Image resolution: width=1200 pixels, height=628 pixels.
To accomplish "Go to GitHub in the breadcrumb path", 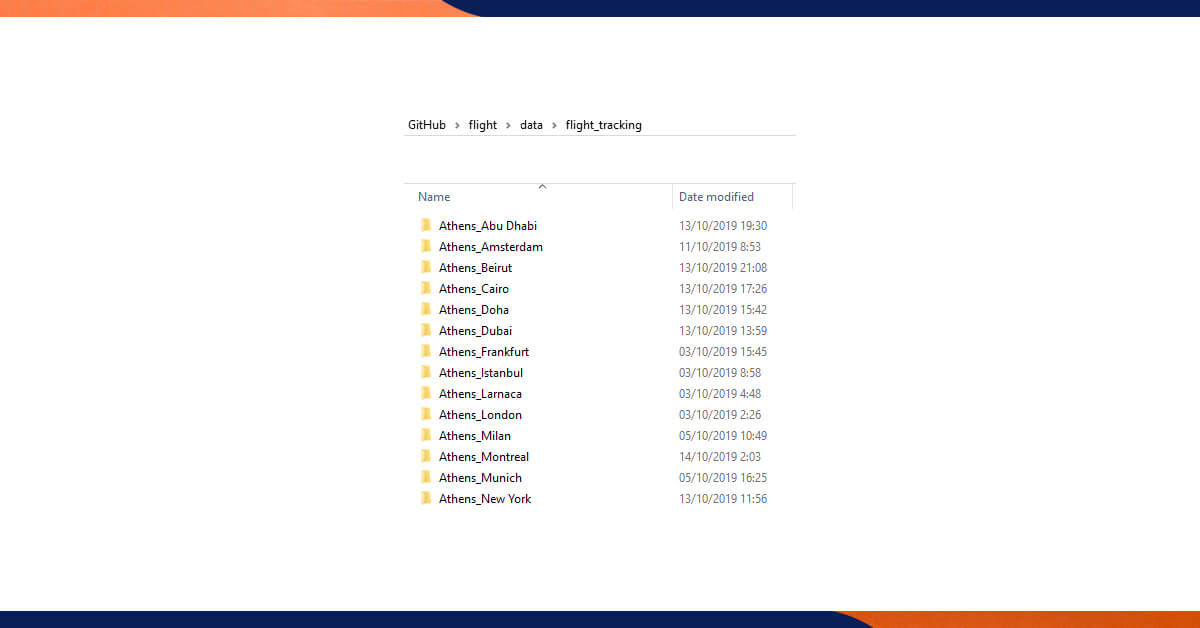I will (427, 125).
